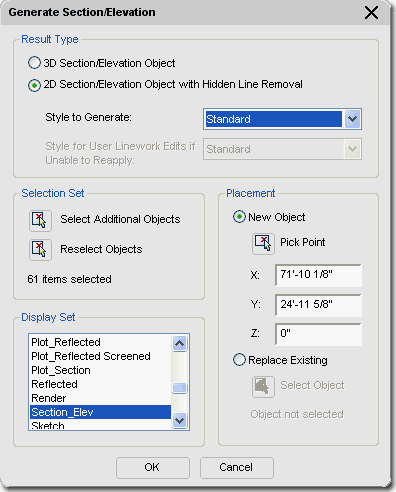The height and width of the screenshot is (492, 396).
Task: Click the Pick Point icon
Action: (263, 244)
